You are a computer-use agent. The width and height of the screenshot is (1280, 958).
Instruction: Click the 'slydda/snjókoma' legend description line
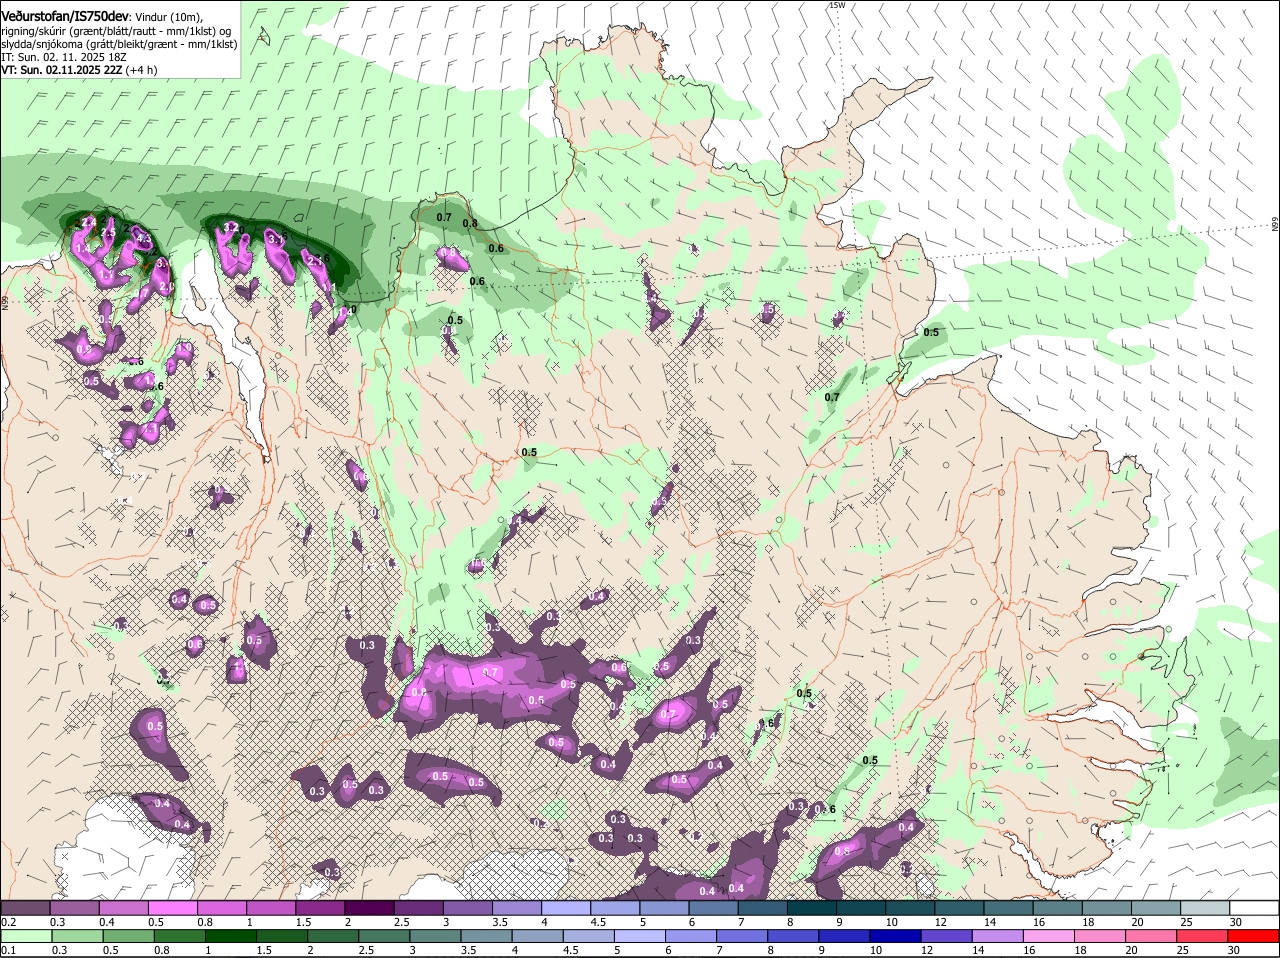pyautogui.click(x=119, y=44)
